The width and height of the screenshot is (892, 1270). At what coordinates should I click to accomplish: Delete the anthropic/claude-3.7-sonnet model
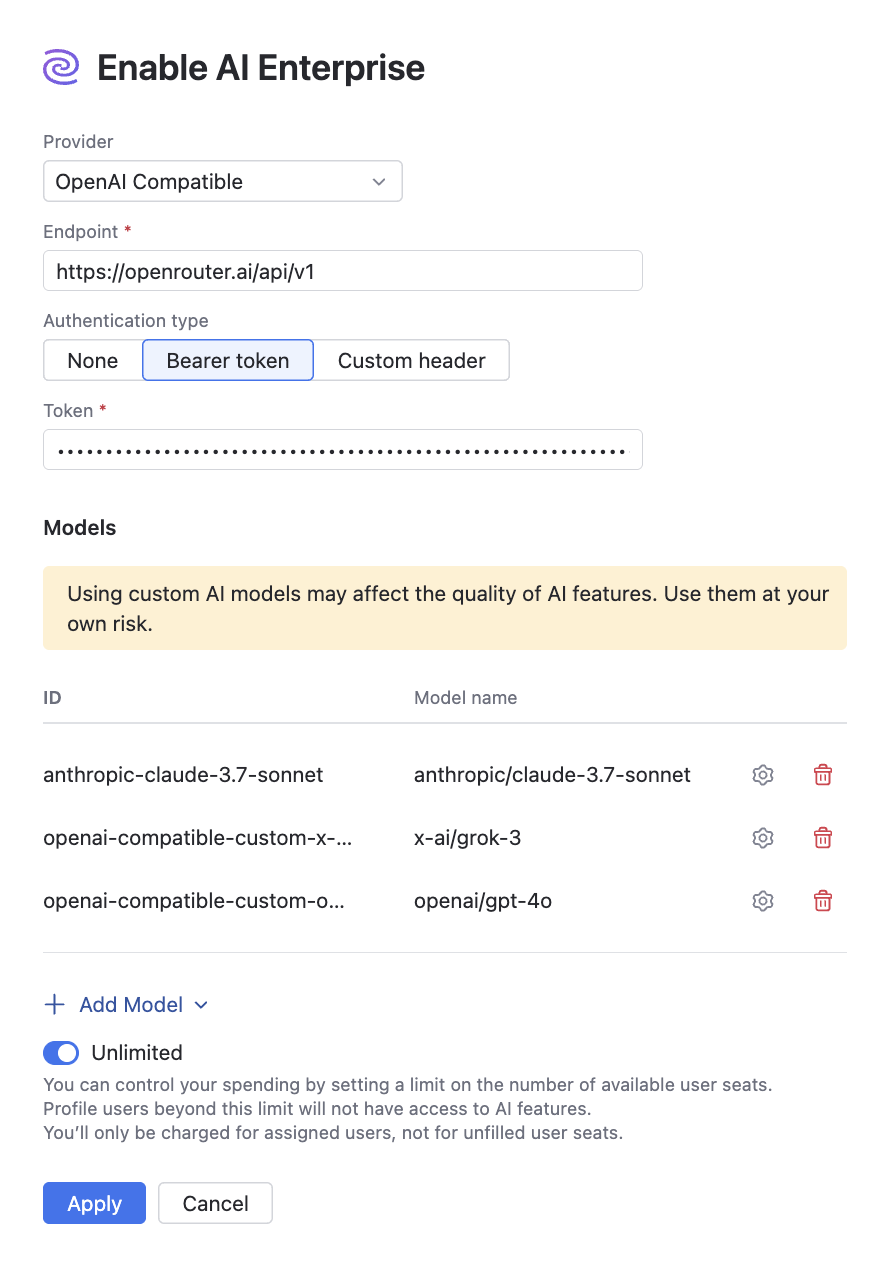[x=822, y=774]
